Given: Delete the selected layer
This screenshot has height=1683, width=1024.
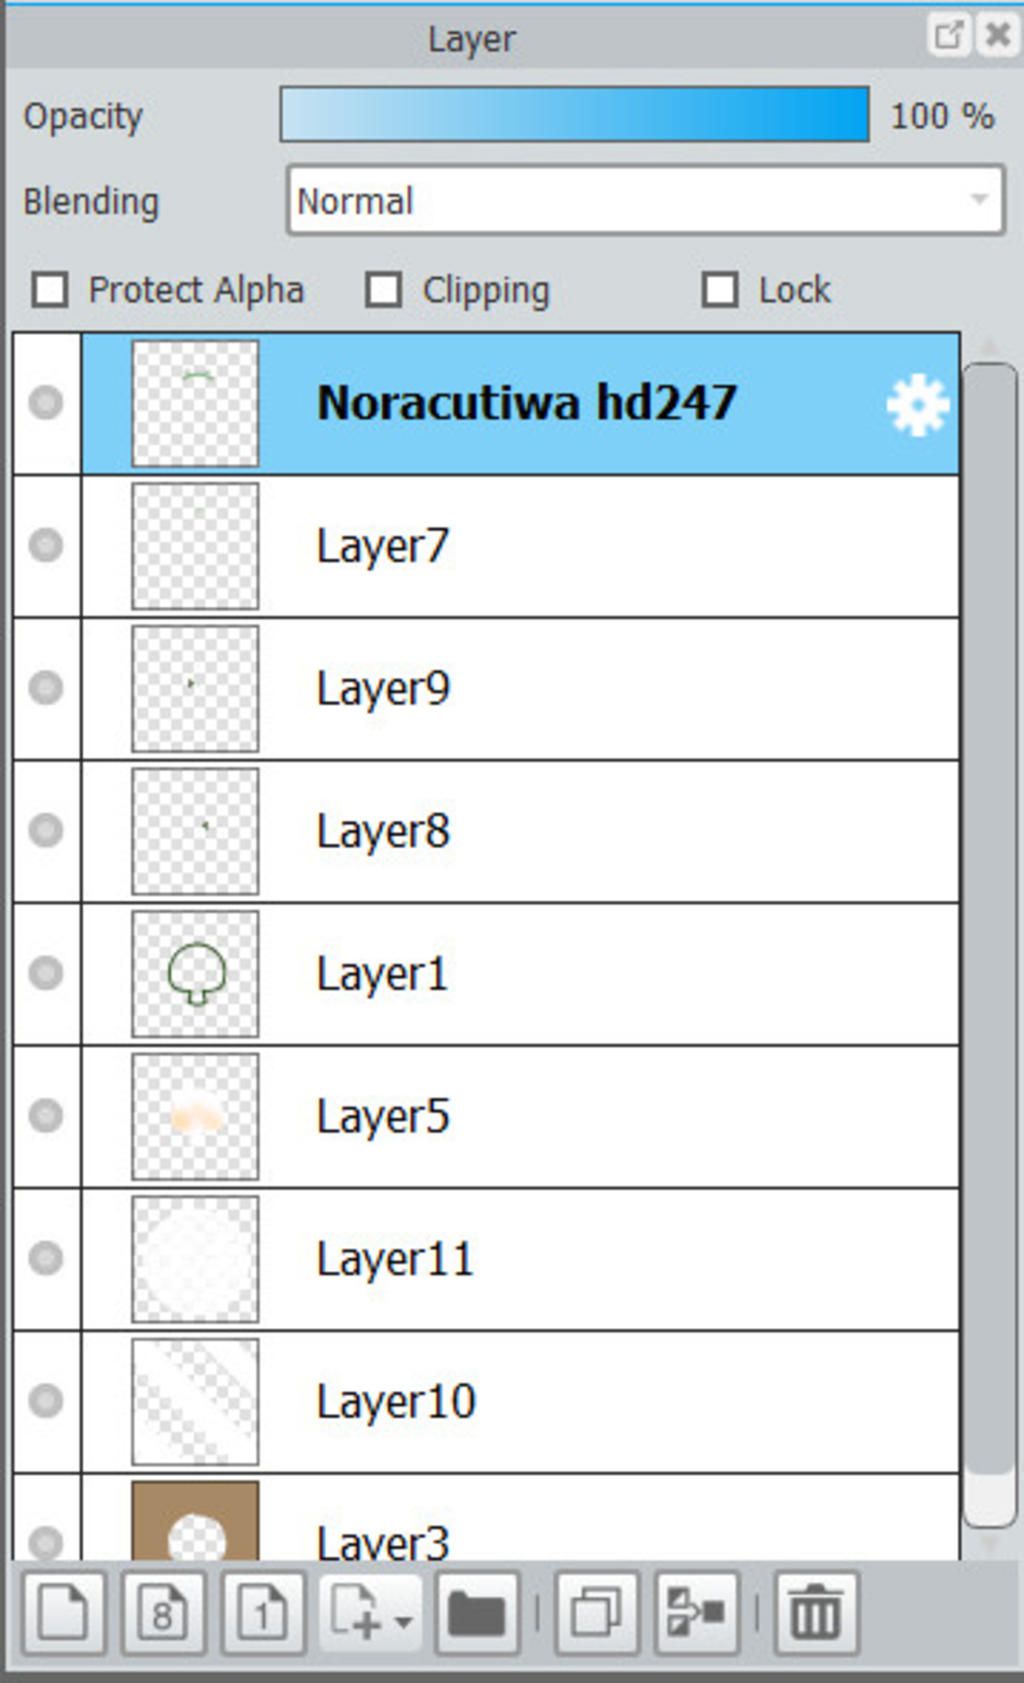Looking at the screenshot, I should pyautogui.click(x=815, y=1612).
